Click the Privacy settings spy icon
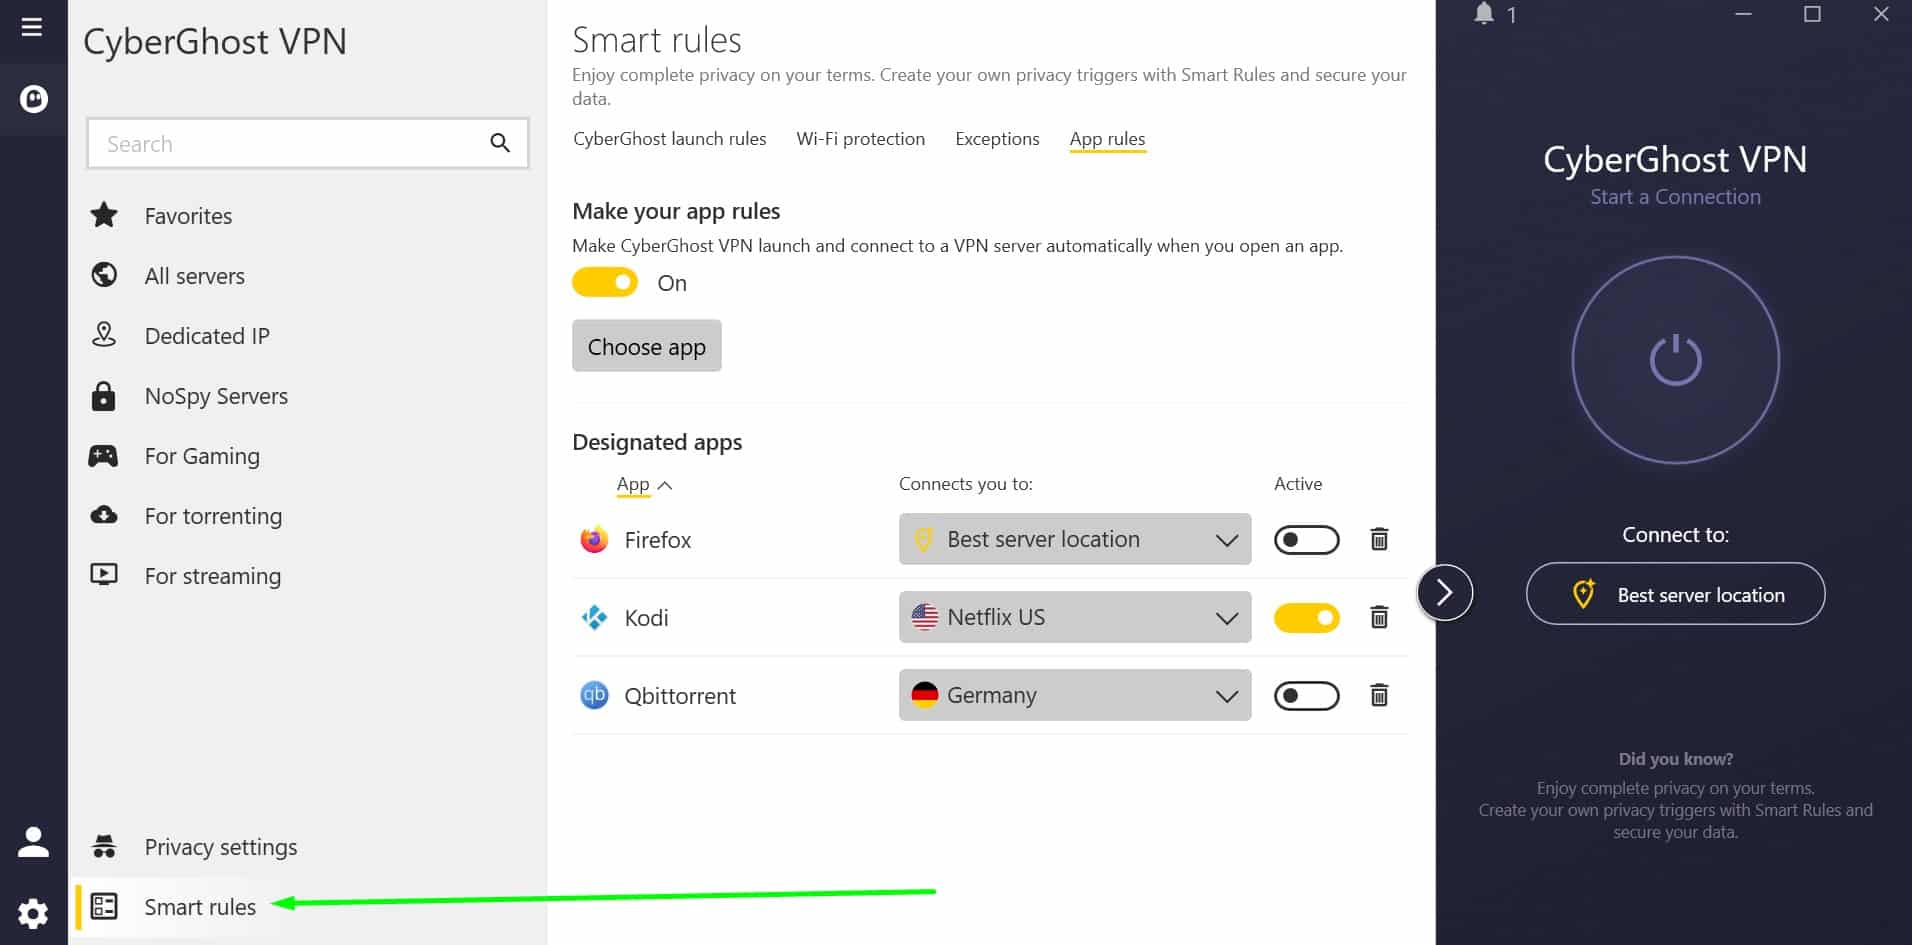This screenshot has height=945, width=1912. click(x=104, y=846)
